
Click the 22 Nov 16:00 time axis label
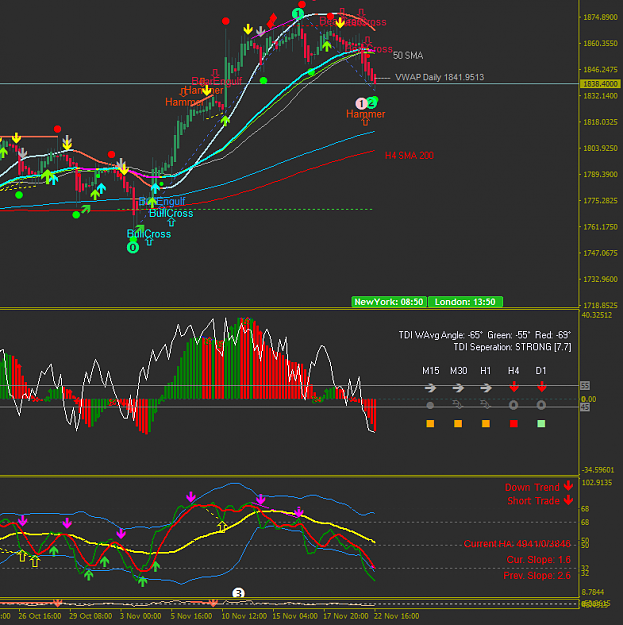coord(397,616)
